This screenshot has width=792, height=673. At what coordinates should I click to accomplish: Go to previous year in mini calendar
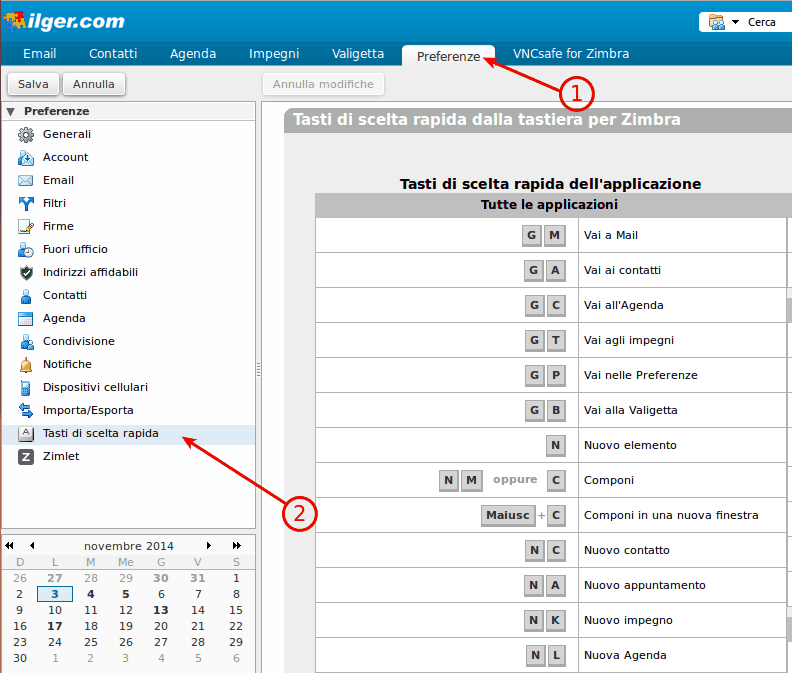pyautogui.click(x=10, y=545)
